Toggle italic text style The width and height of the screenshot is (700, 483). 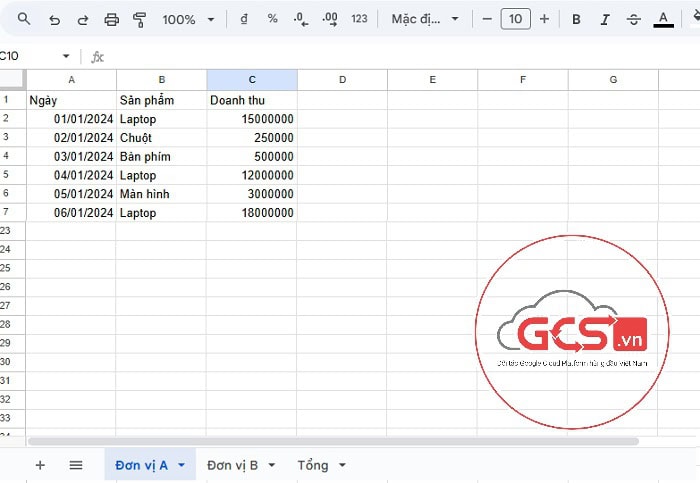point(604,19)
